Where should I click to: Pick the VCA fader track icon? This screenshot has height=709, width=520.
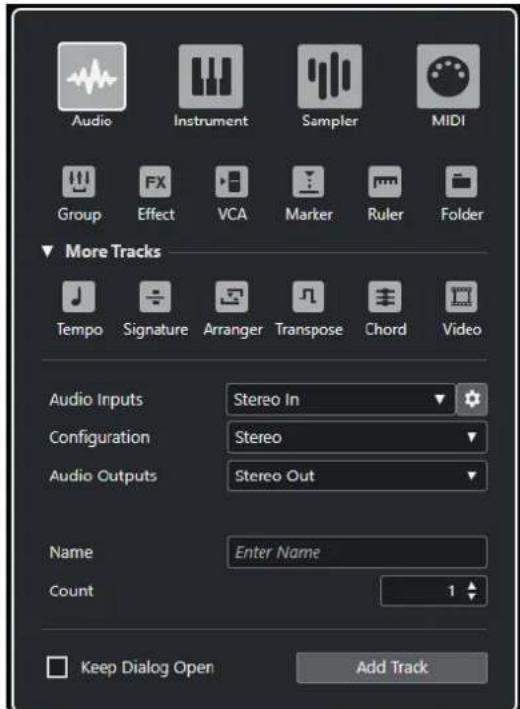tap(232, 182)
